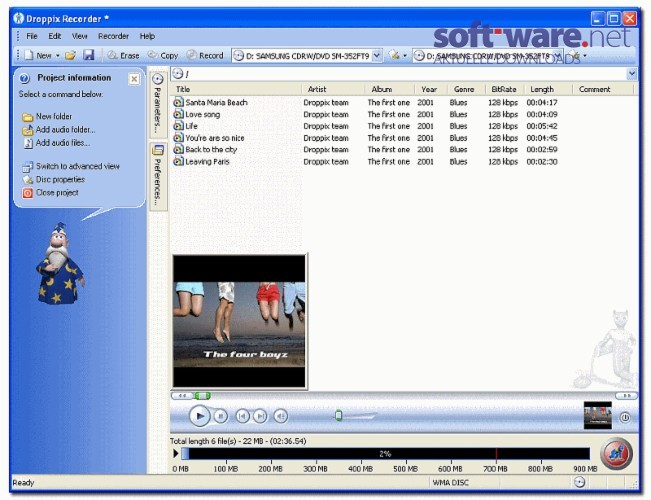The height and width of the screenshot is (500, 651).
Task: Click Close project command
Action: pyautogui.click(x=50, y=193)
